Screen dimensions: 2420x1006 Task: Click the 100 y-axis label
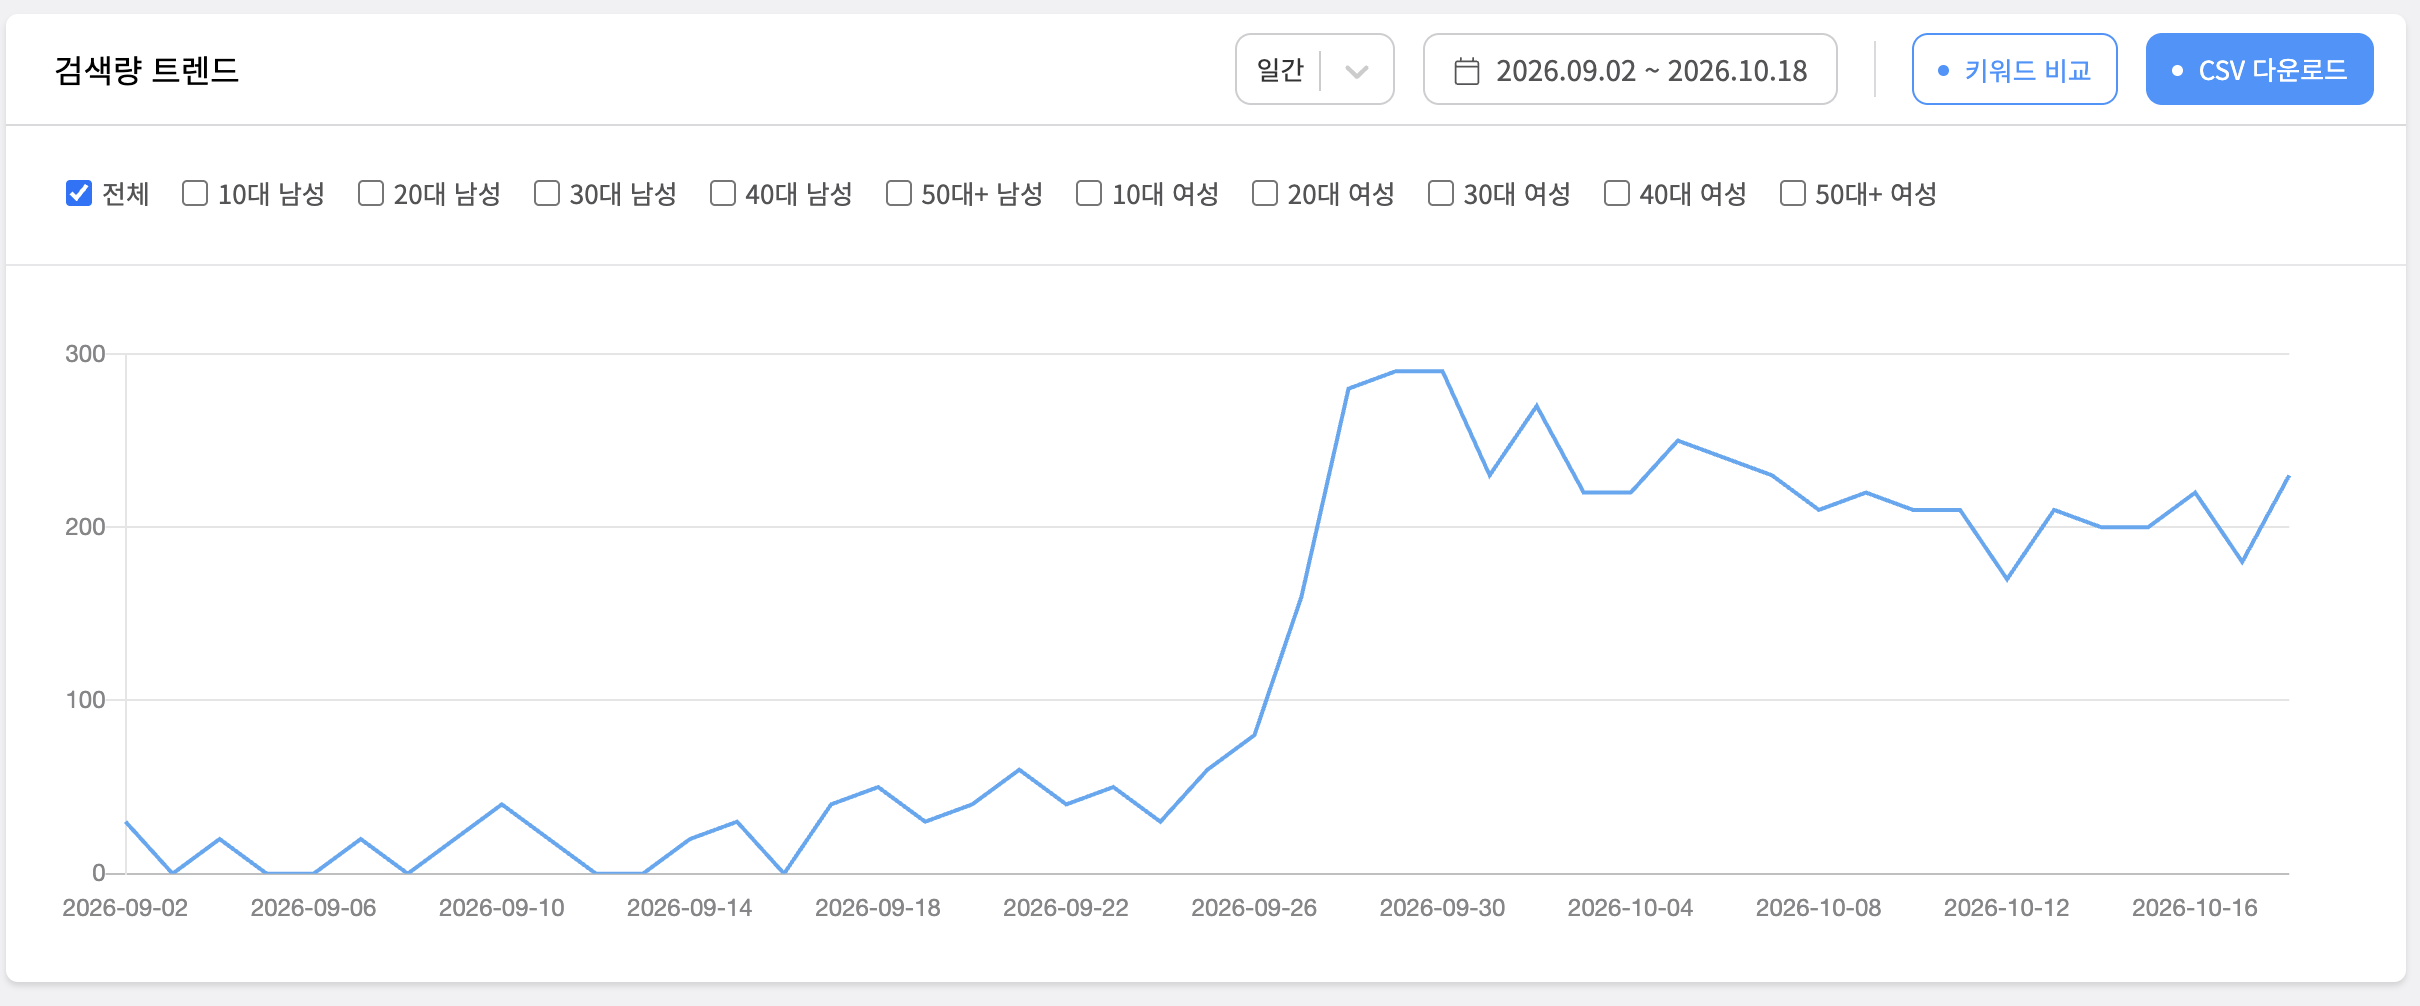coord(85,700)
